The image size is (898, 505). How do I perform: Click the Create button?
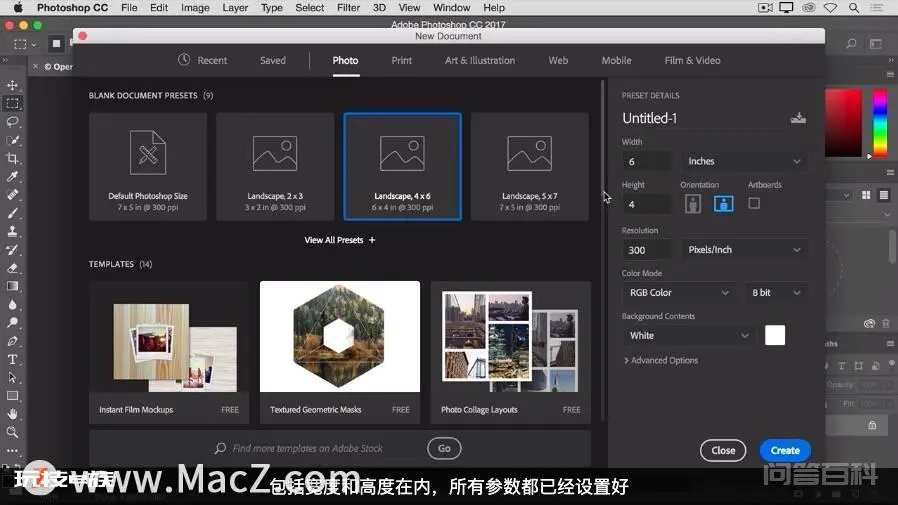(x=785, y=451)
